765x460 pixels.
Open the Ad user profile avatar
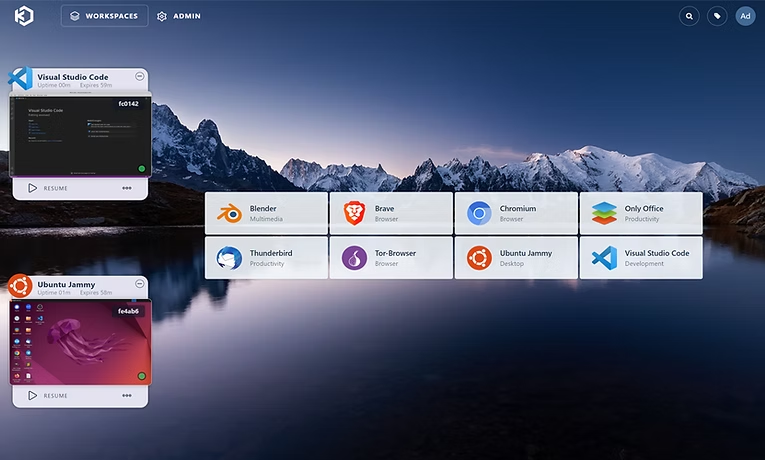(745, 16)
